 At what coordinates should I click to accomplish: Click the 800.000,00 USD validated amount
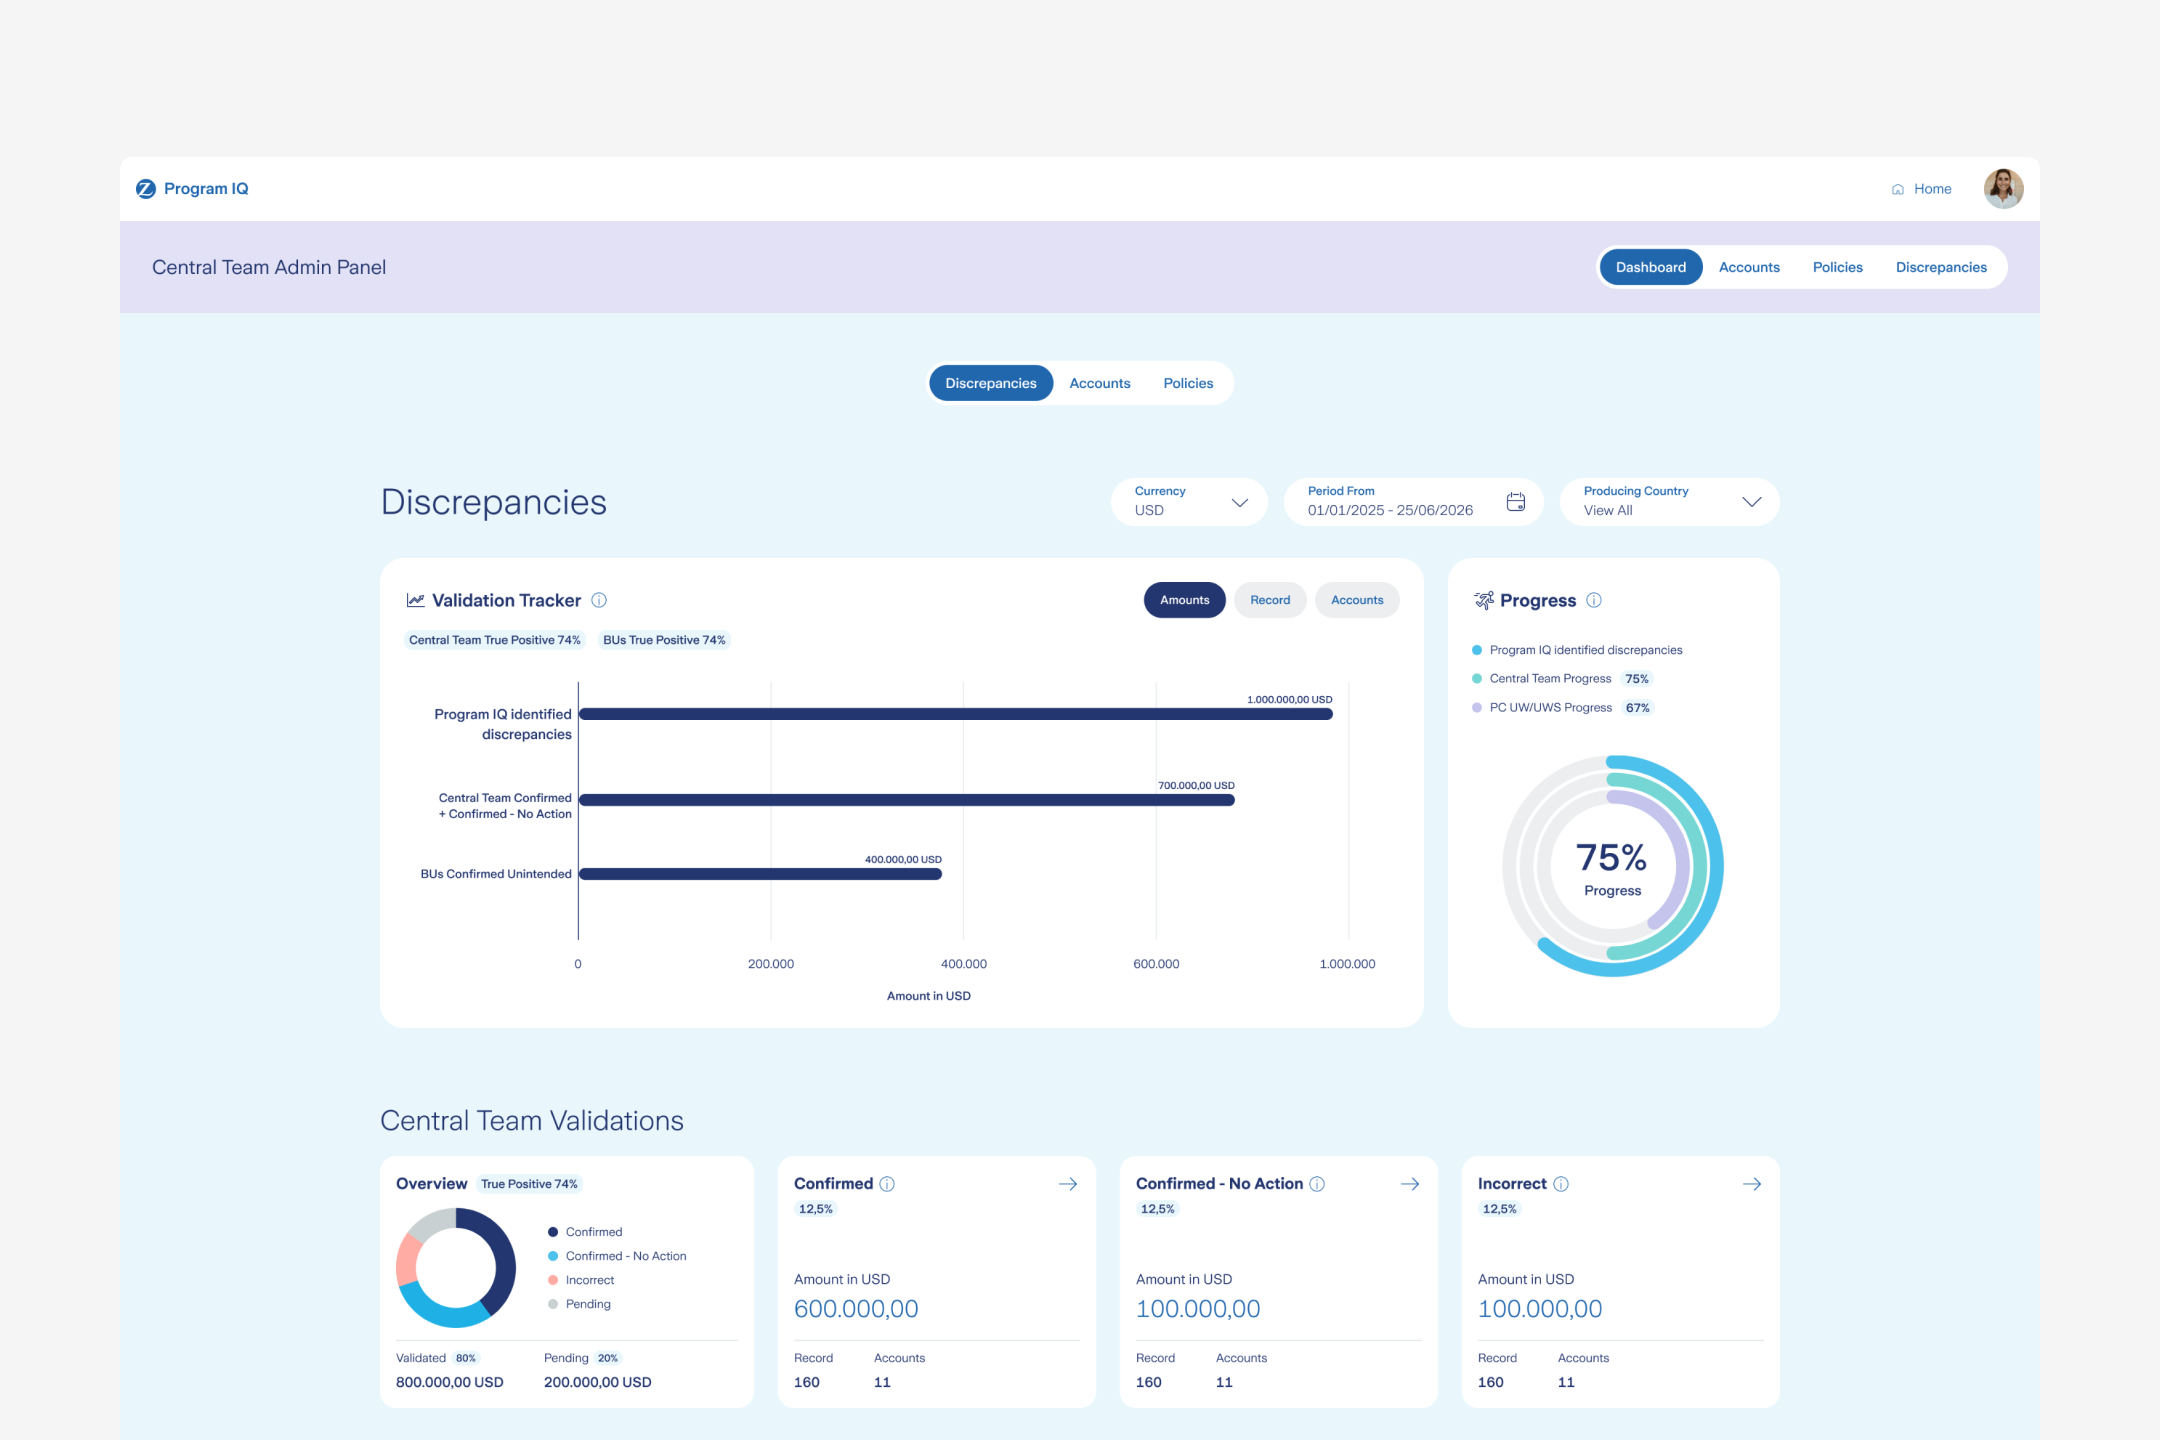point(450,1382)
